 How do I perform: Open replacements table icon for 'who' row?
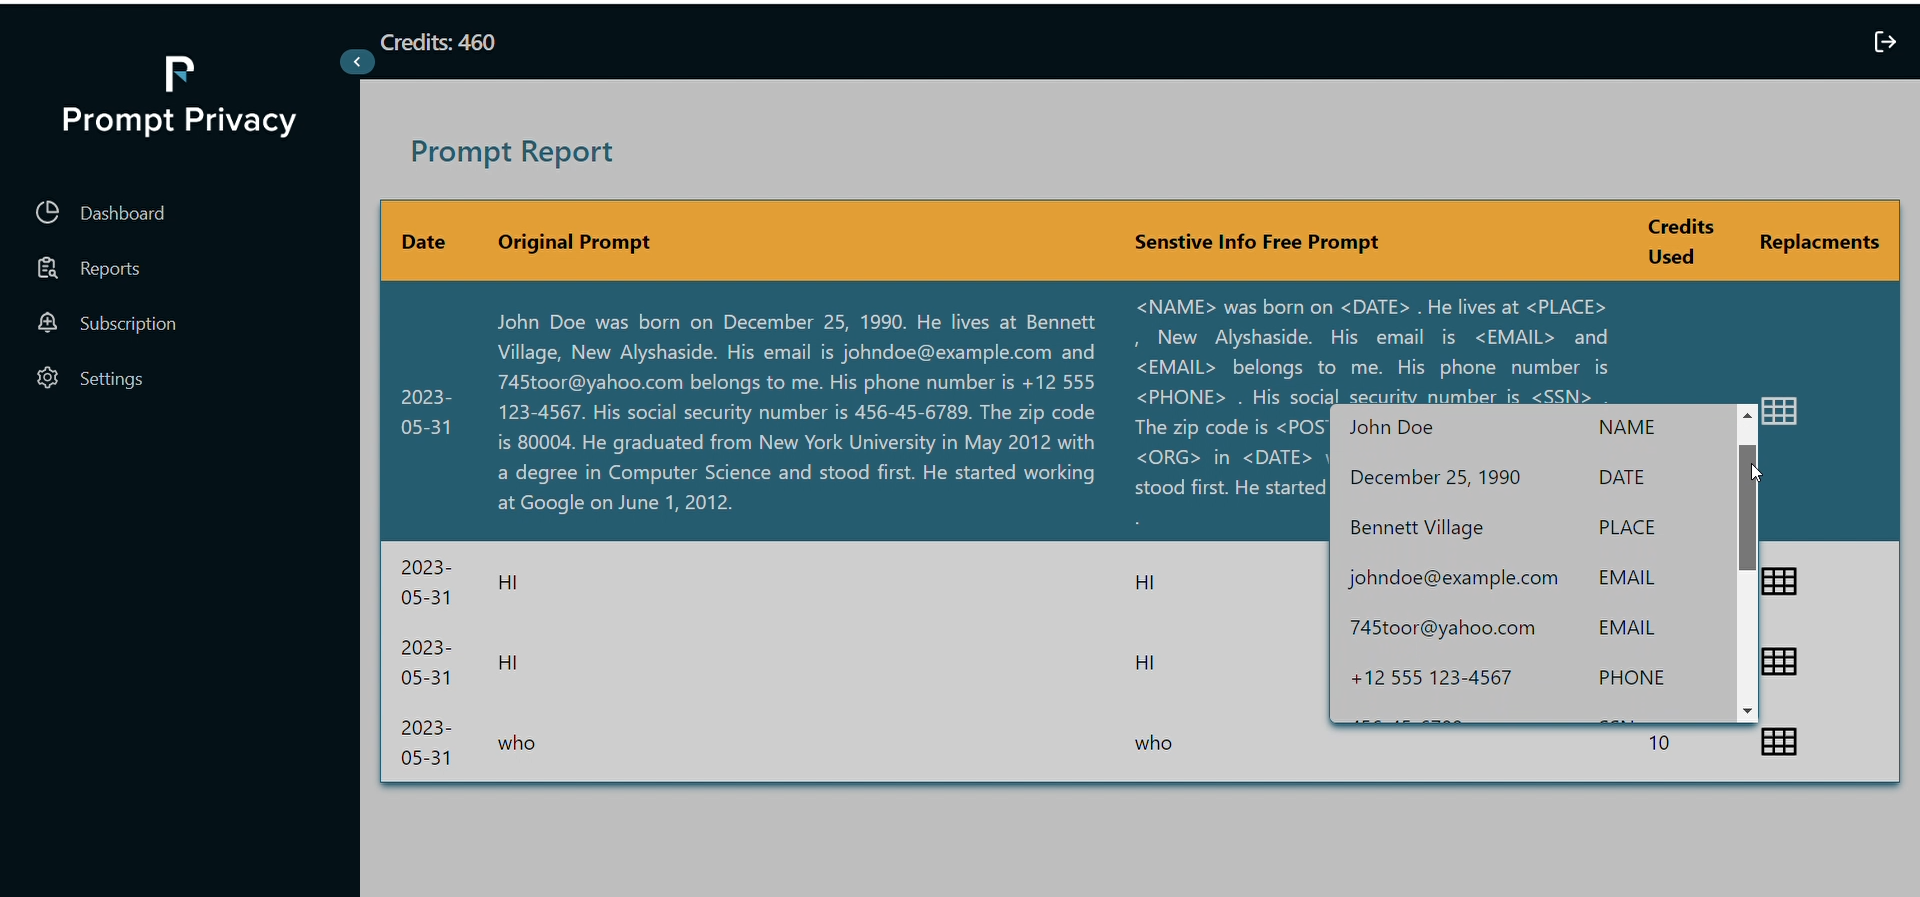(1780, 742)
